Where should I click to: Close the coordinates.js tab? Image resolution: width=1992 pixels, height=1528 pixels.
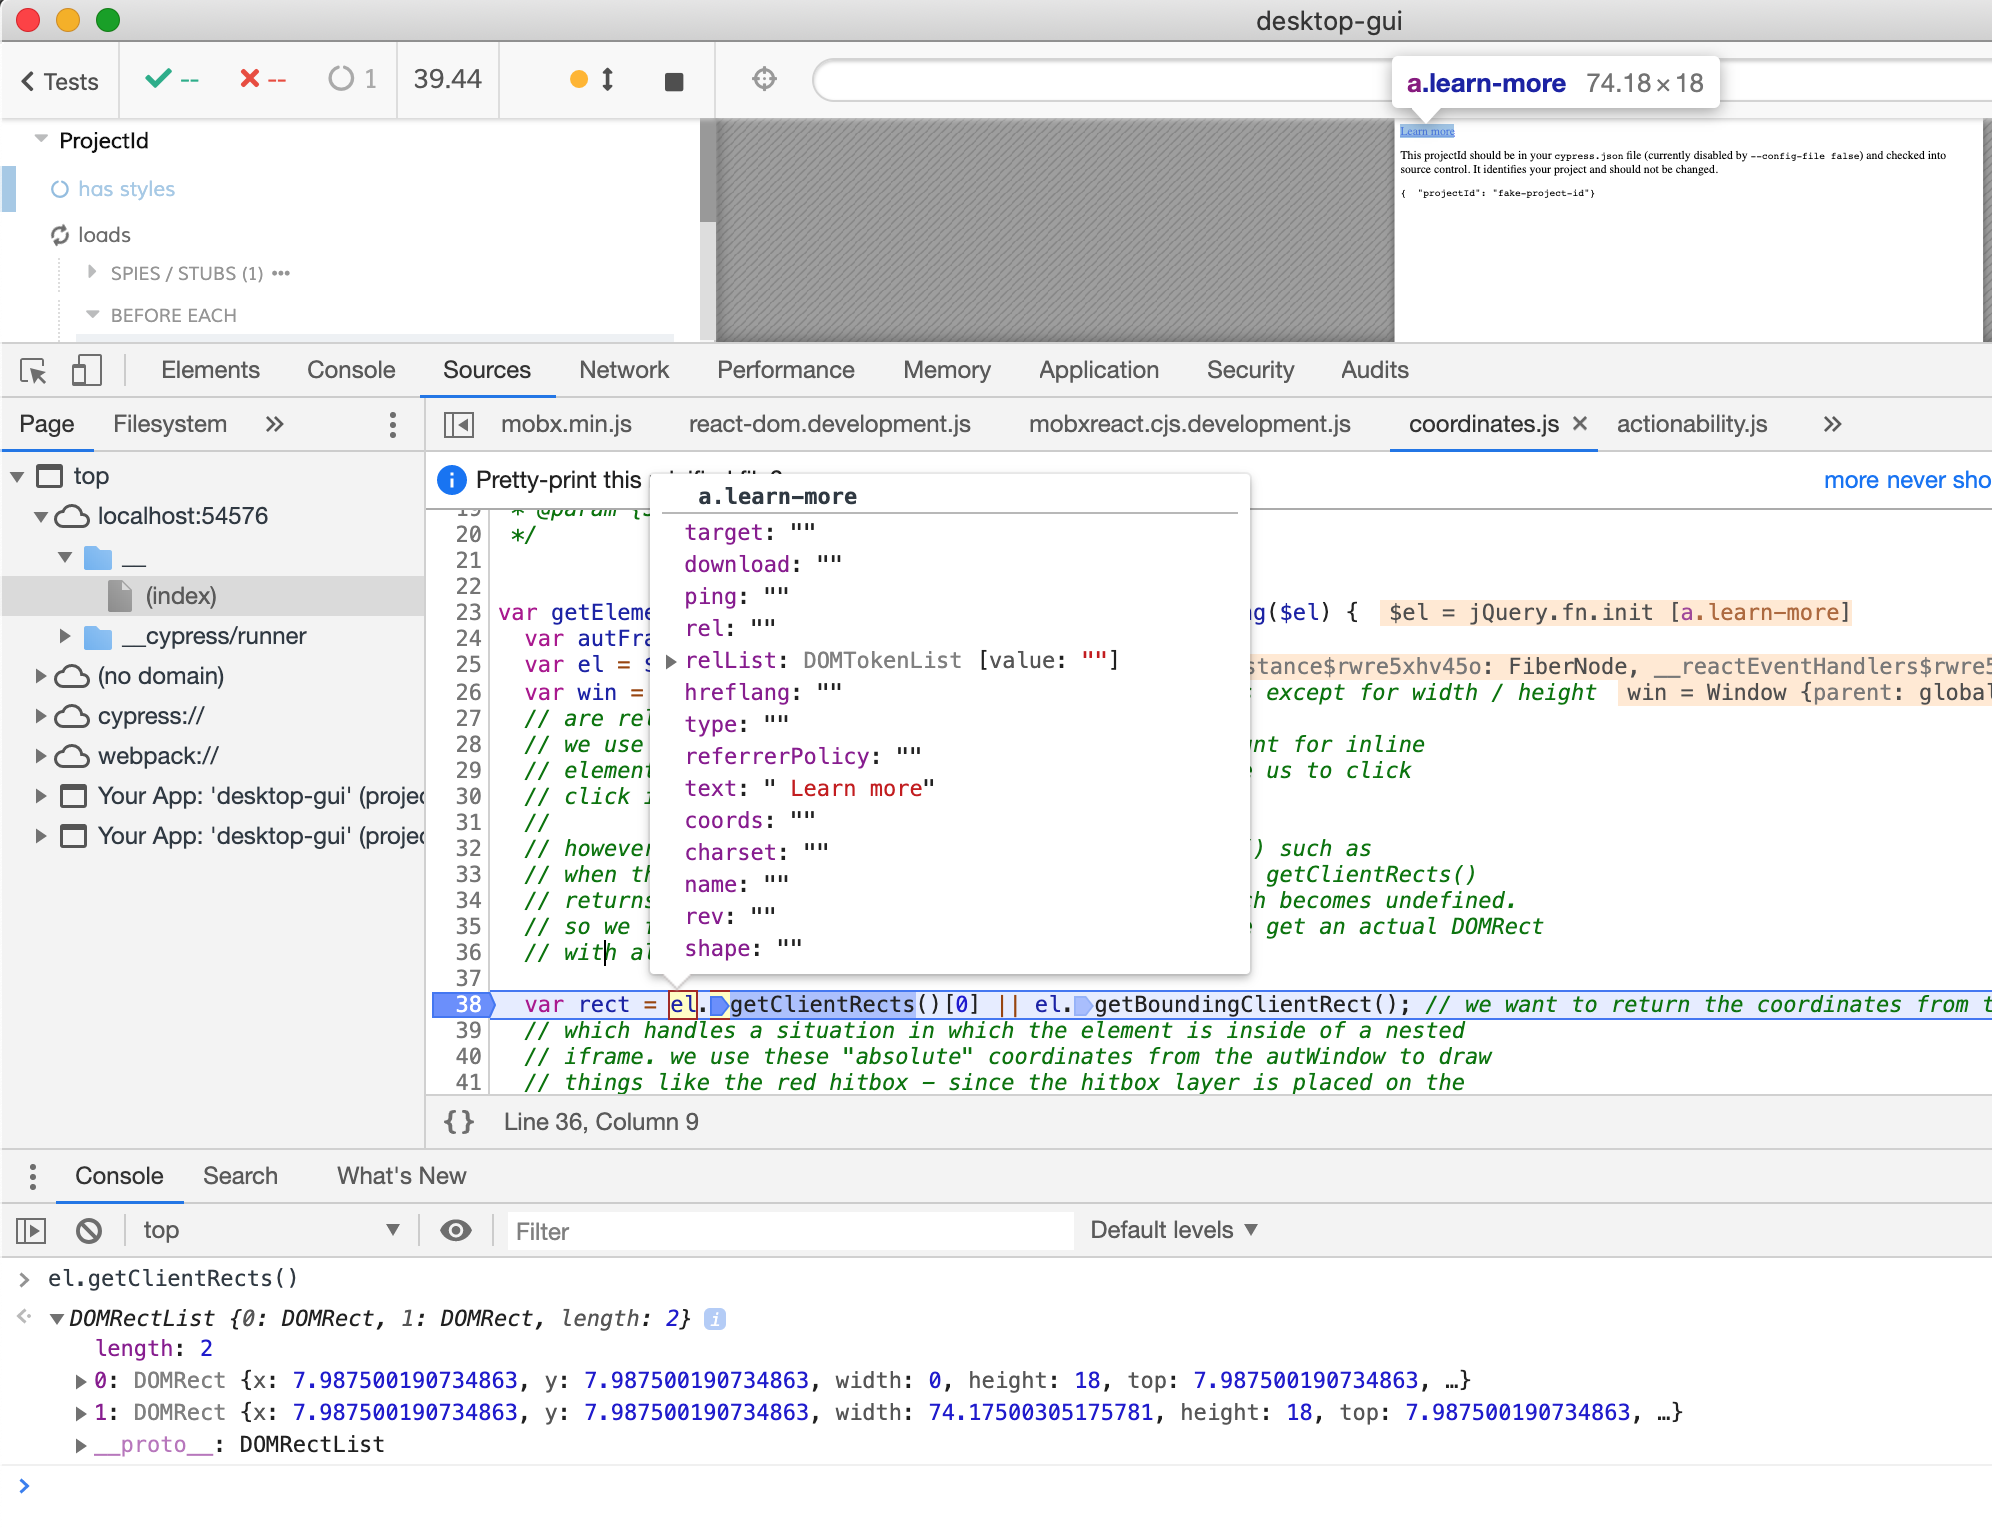click(x=1579, y=423)
